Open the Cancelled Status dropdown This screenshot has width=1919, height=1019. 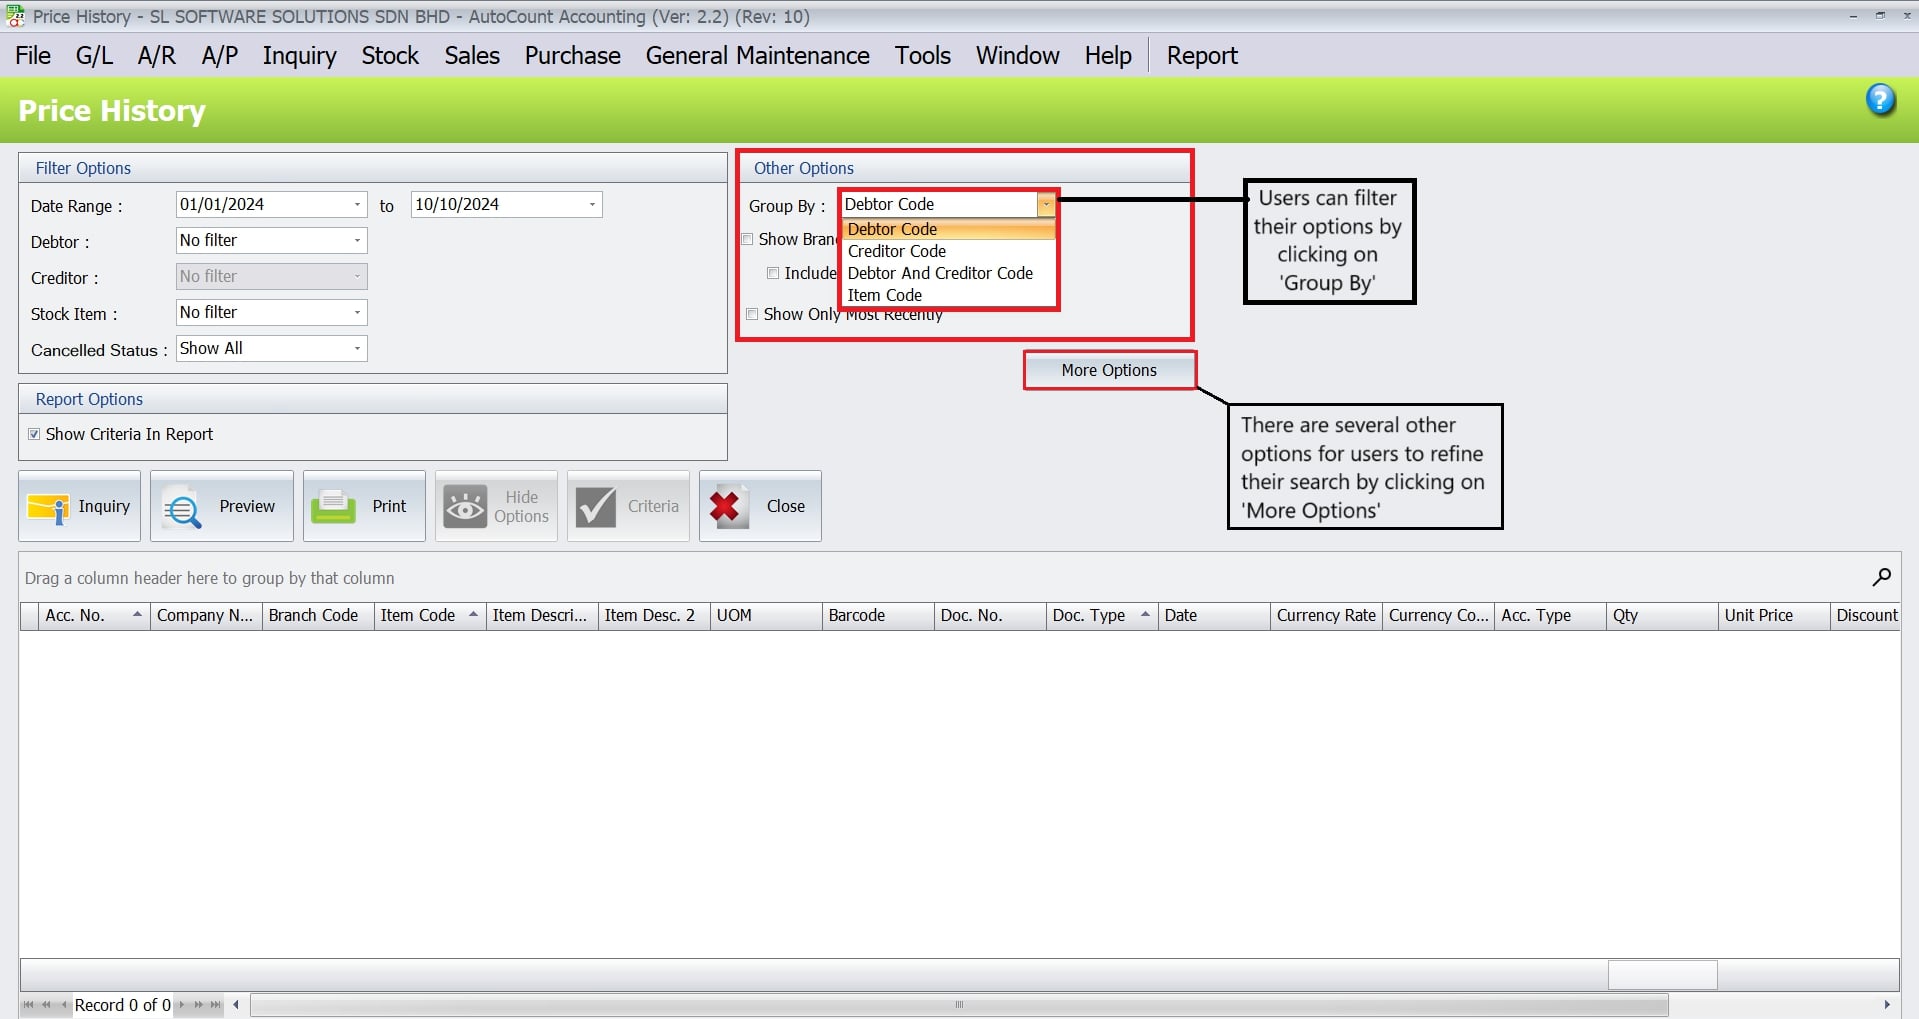pyautogui.click(x=356, y=348)
